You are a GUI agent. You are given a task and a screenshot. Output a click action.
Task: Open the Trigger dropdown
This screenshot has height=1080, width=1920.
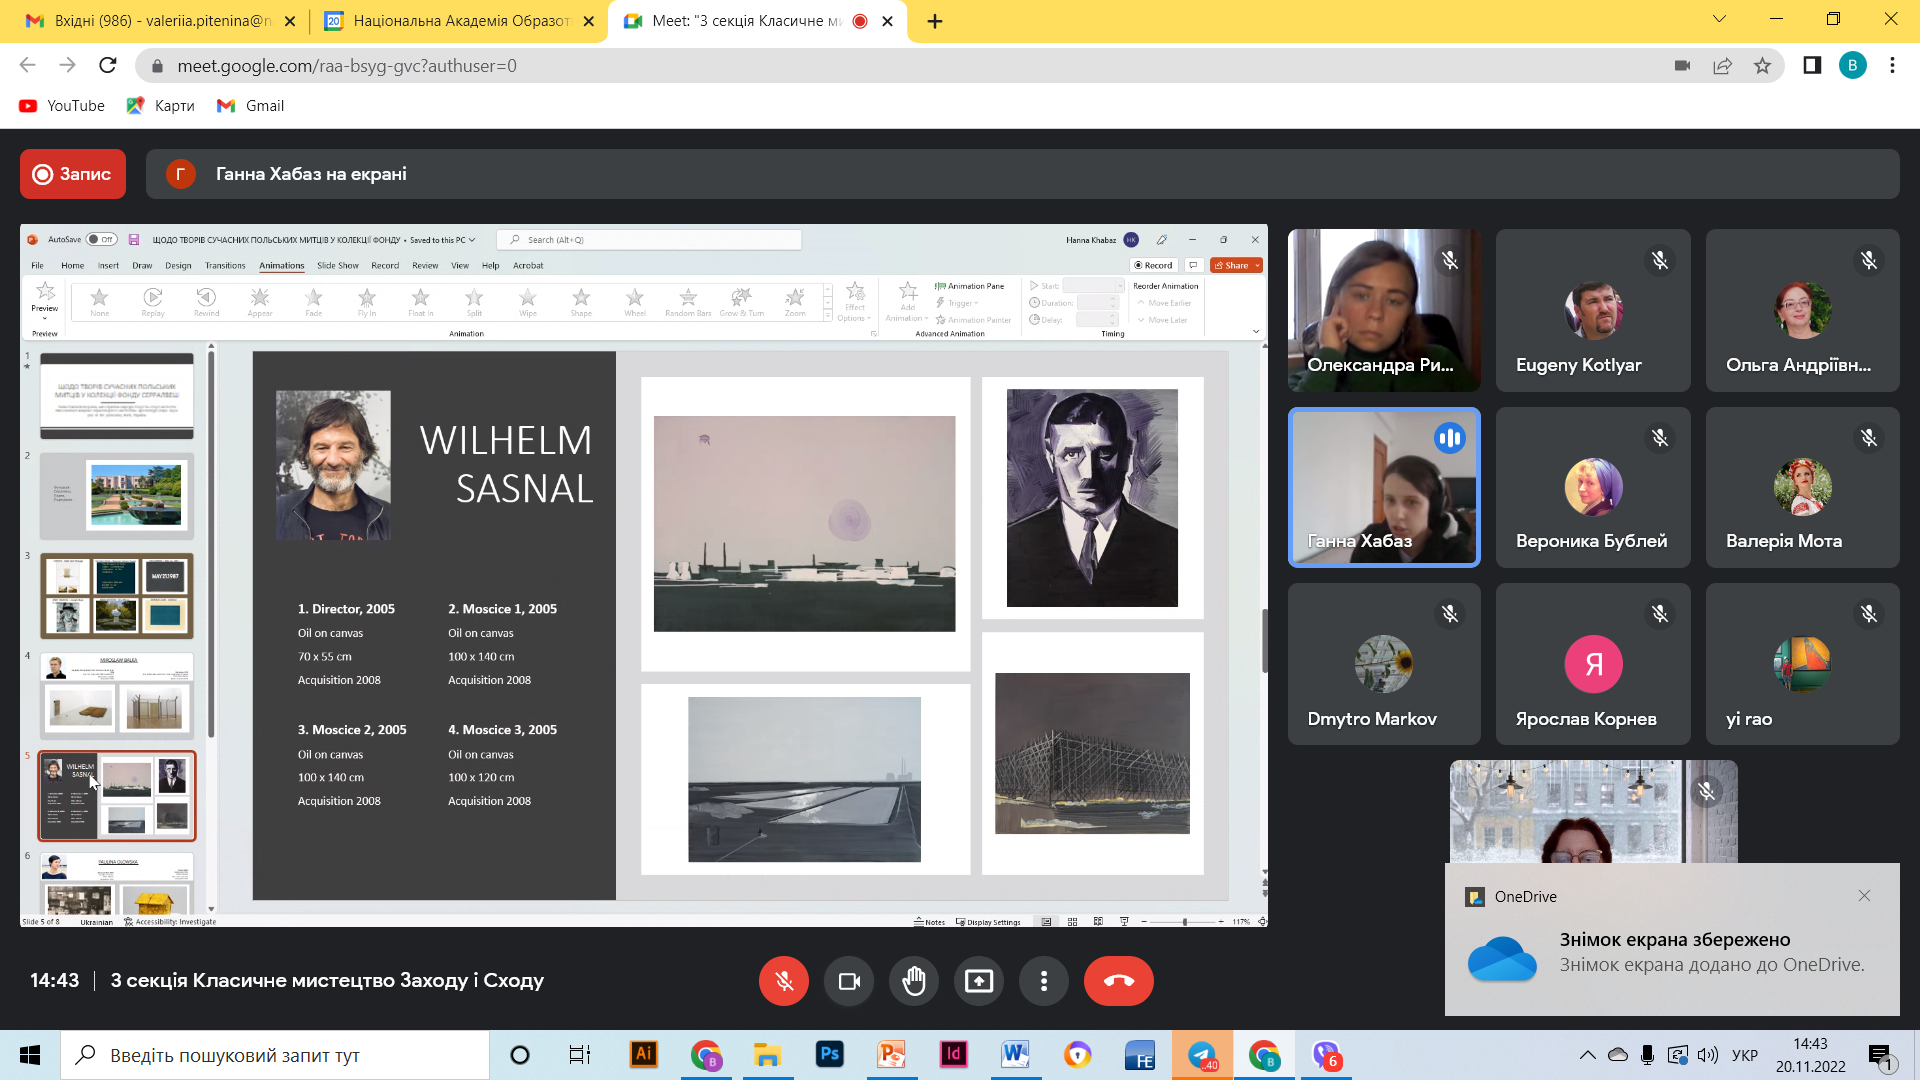pyautogui.click(x=958, y=303)
